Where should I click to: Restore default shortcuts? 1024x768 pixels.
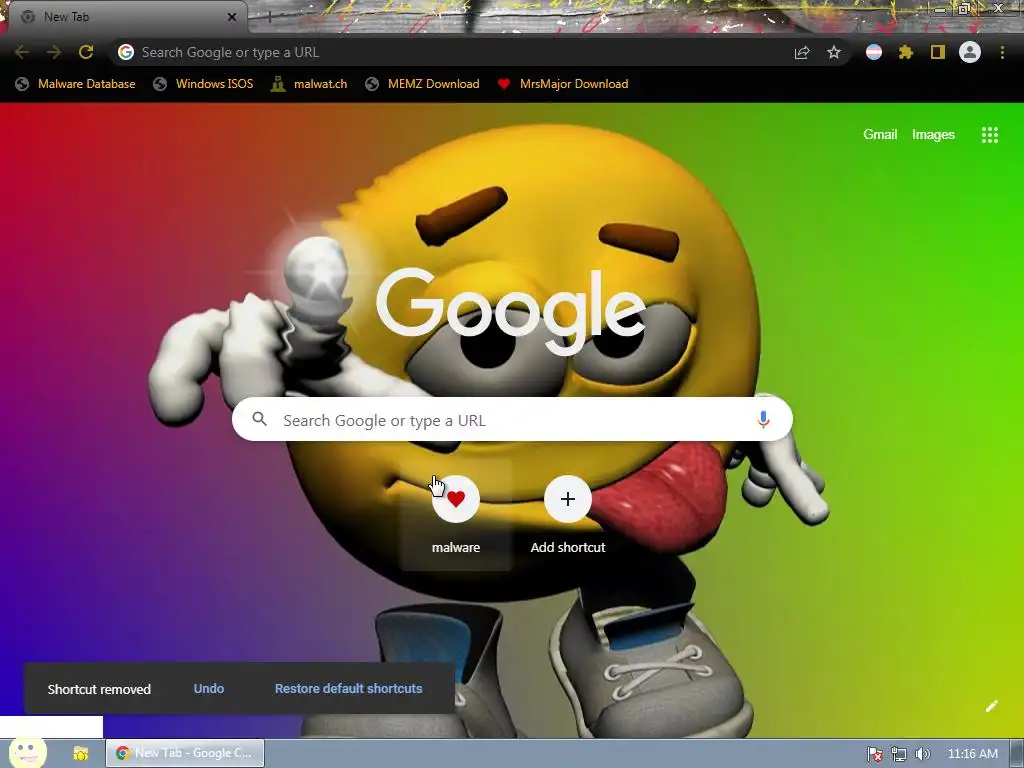(x=348, y=688)
